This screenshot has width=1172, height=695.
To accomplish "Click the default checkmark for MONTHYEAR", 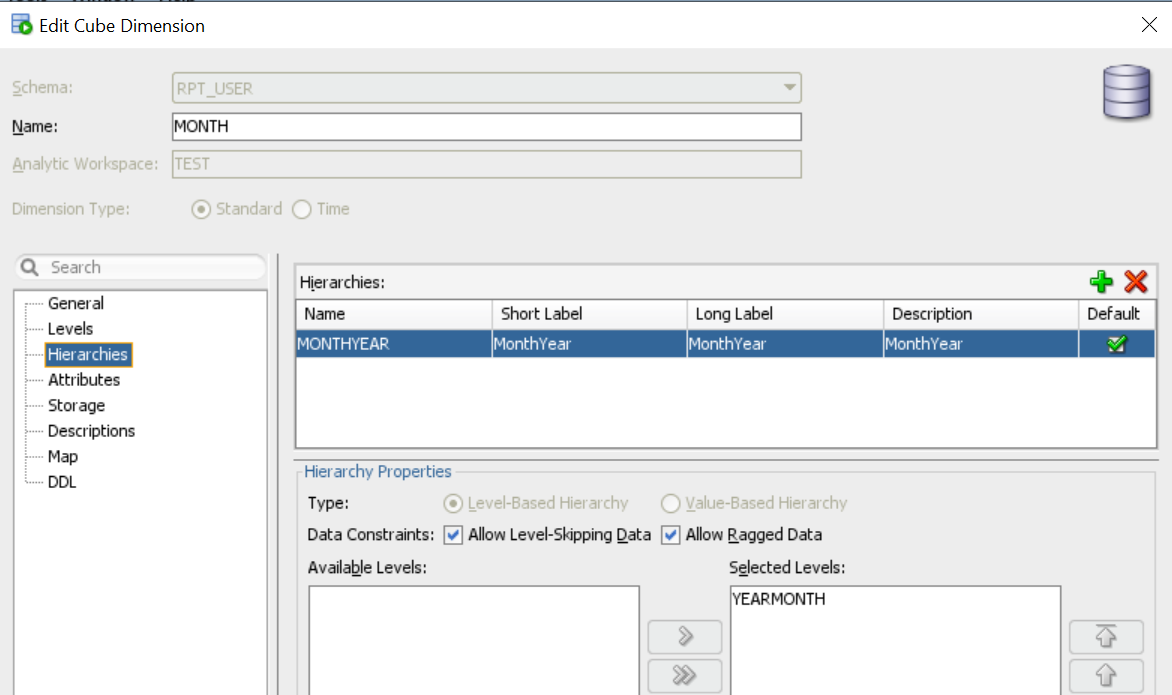I will 1117,344.
